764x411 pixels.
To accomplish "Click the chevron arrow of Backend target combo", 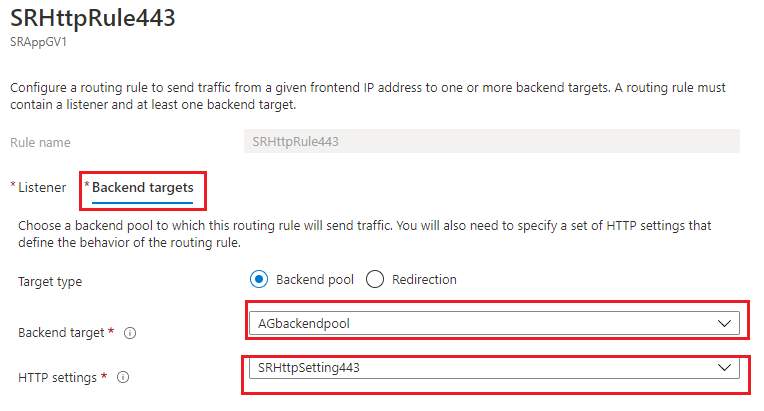I will [726, 323].
